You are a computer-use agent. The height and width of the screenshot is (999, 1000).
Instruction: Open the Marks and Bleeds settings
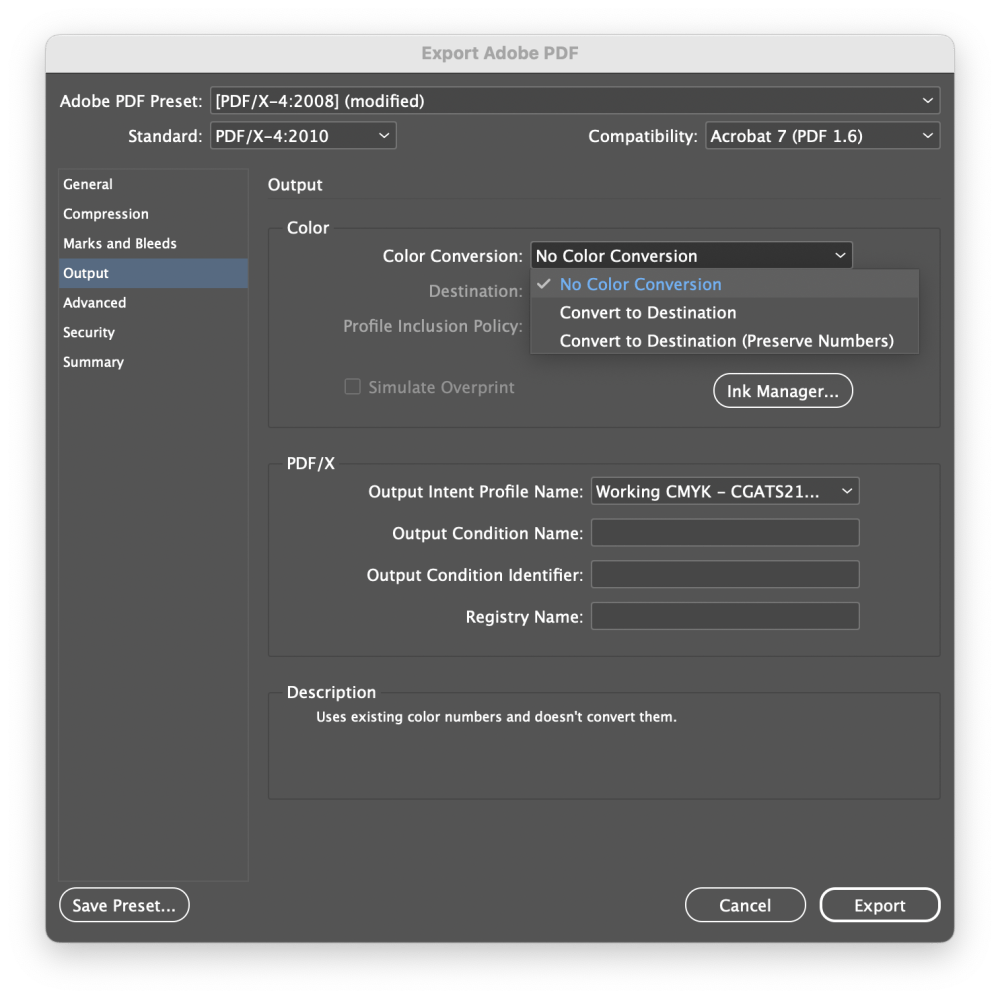(x=119, y=243)
